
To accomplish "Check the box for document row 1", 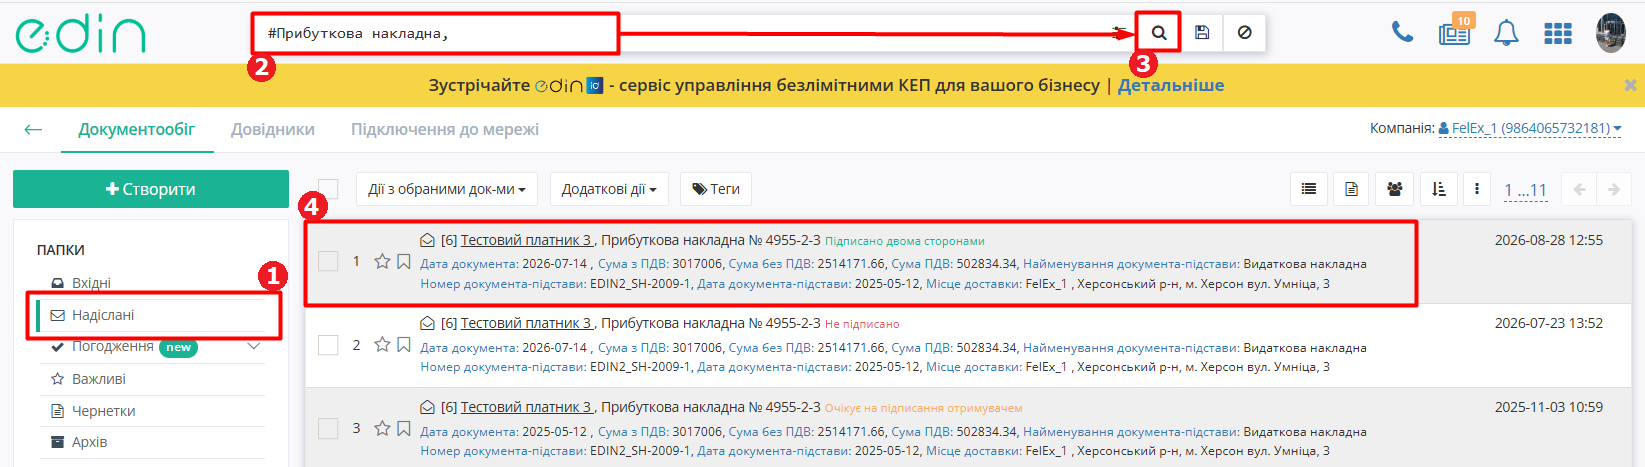I will click(328, 261).
